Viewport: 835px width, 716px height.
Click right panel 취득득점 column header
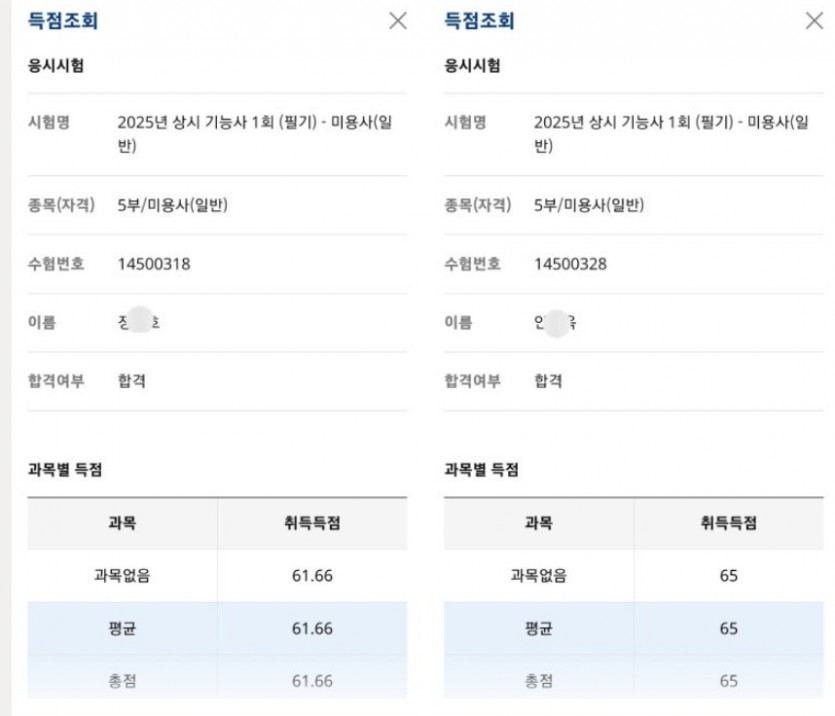point(728,523)
